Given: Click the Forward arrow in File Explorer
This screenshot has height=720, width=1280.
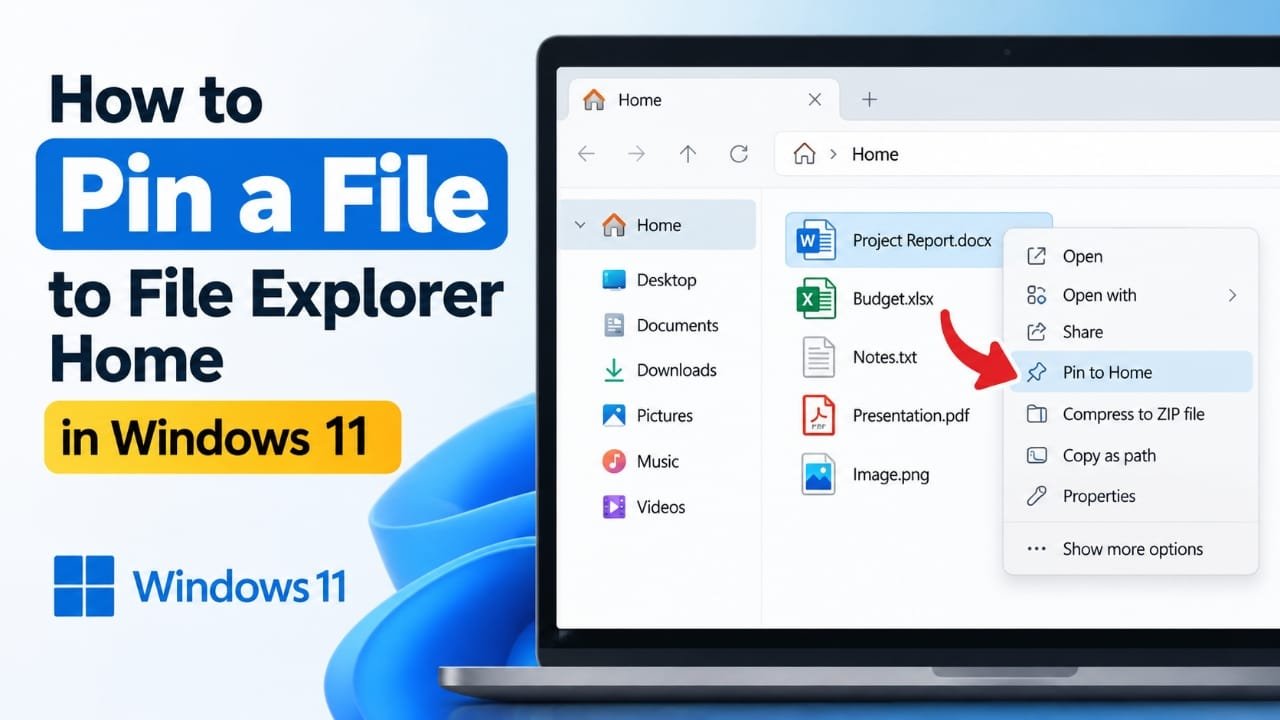Looking at the screenshot, I should pyautogui.click(x=636, y=154).
